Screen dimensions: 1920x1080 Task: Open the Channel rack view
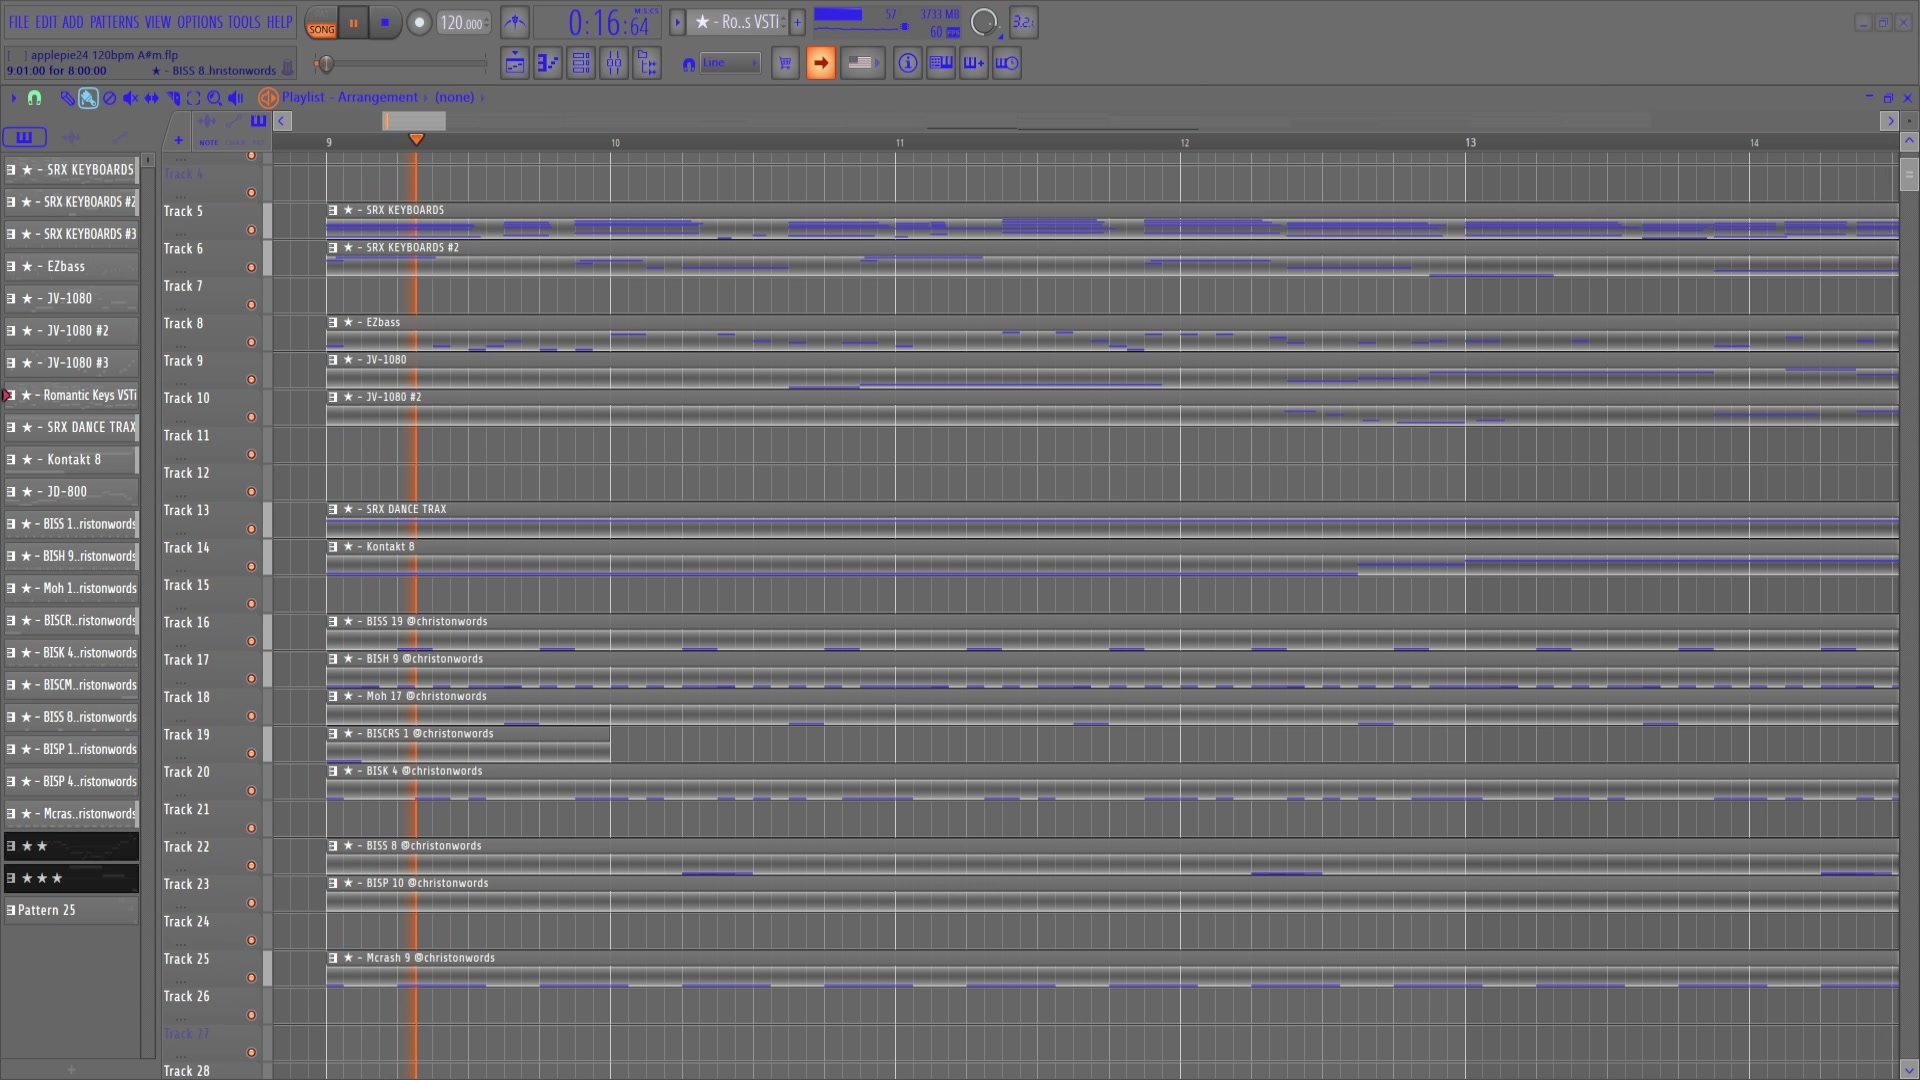coord(581,64)
